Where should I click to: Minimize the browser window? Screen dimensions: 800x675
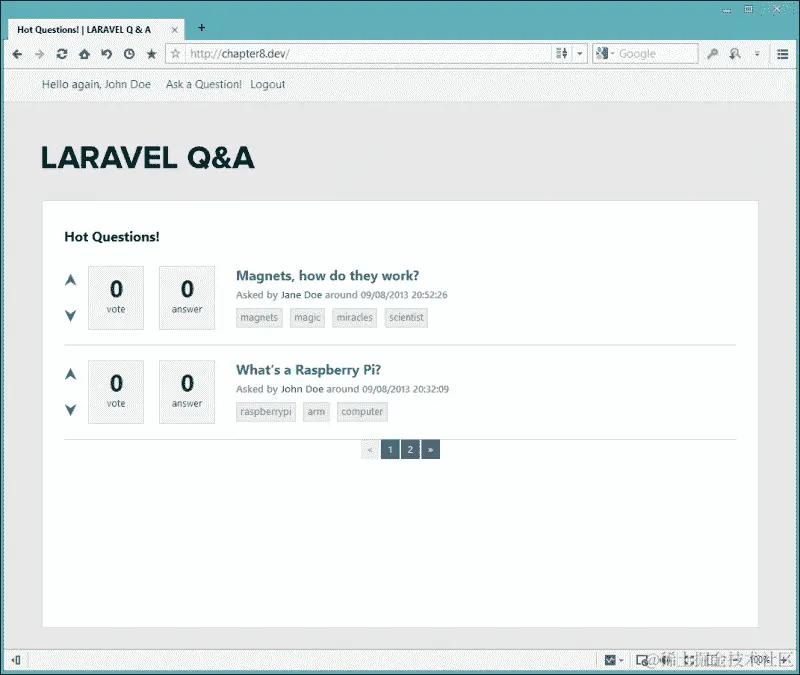(727, 10)
